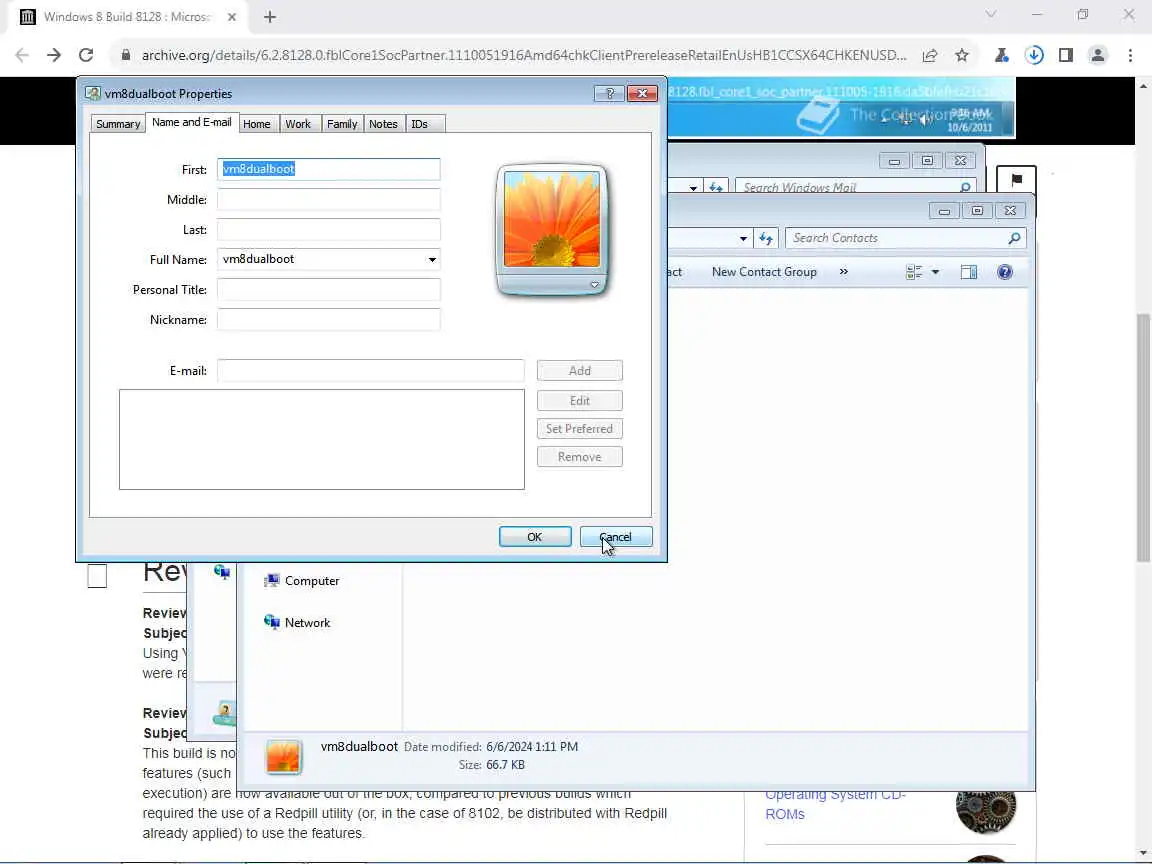Click the lock site info icon

[x=126, y=55]
